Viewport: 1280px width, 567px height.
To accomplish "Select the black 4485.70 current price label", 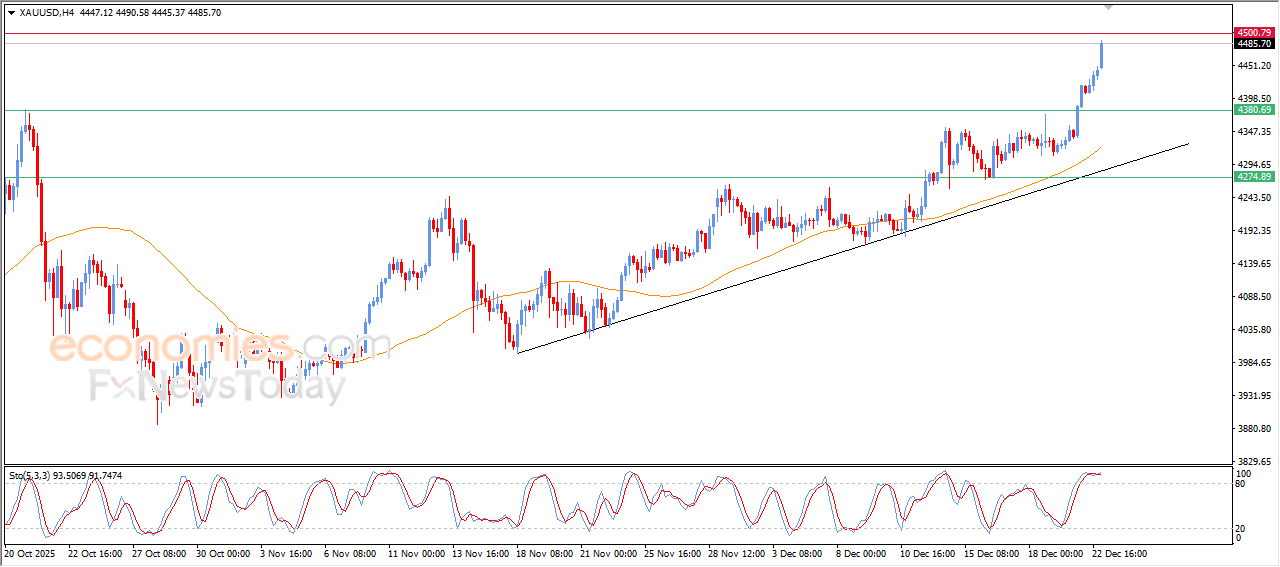I will click(1254, 44).
